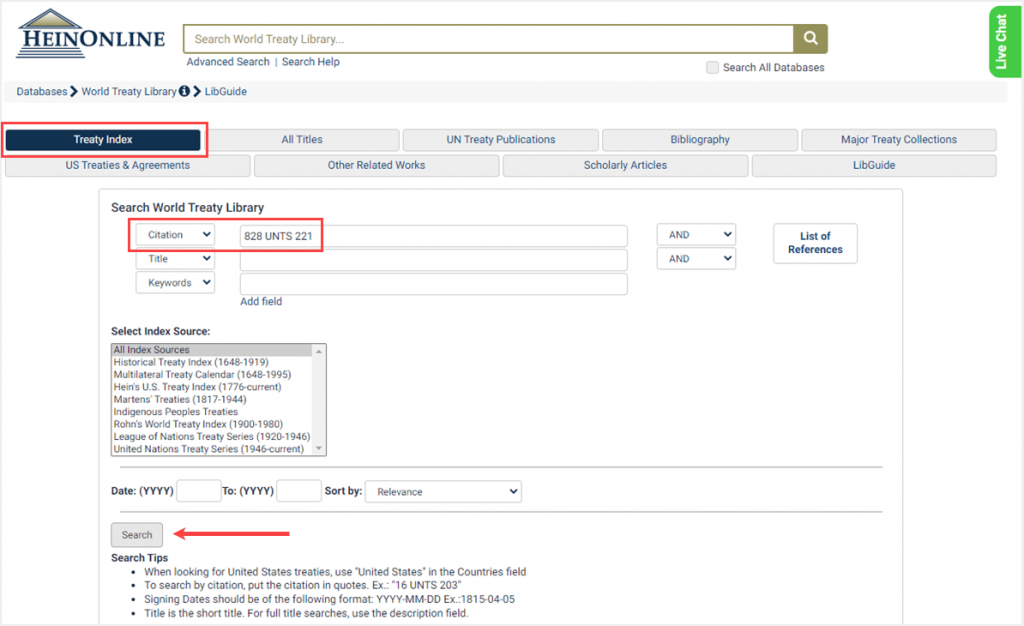Click the Date (YYYY) from field
The height and width of the screenshot is (626, 1024).
[199, 491]
